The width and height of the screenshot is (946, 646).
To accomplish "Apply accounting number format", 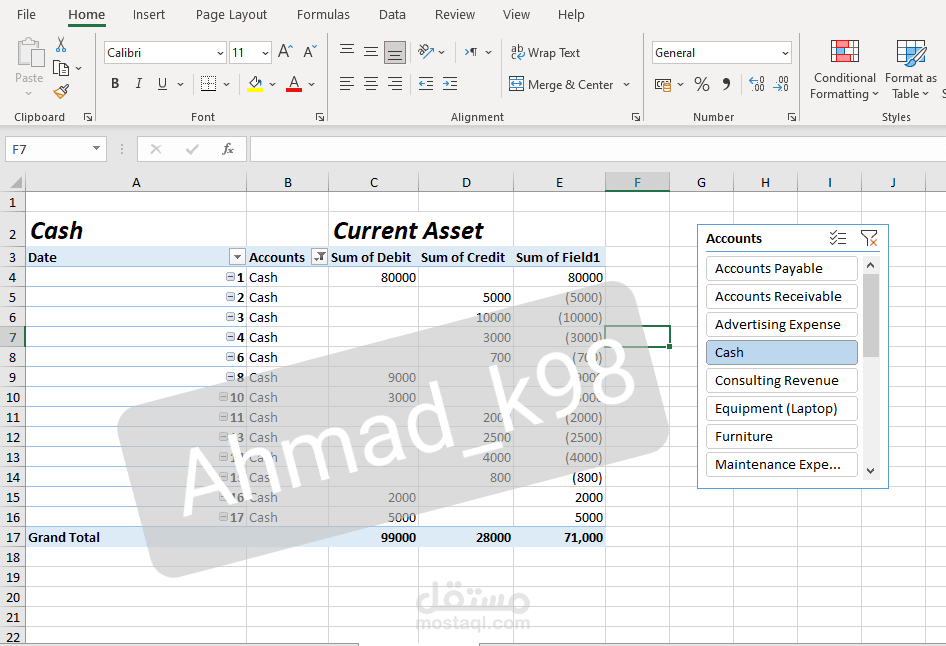I will (663, 85).
